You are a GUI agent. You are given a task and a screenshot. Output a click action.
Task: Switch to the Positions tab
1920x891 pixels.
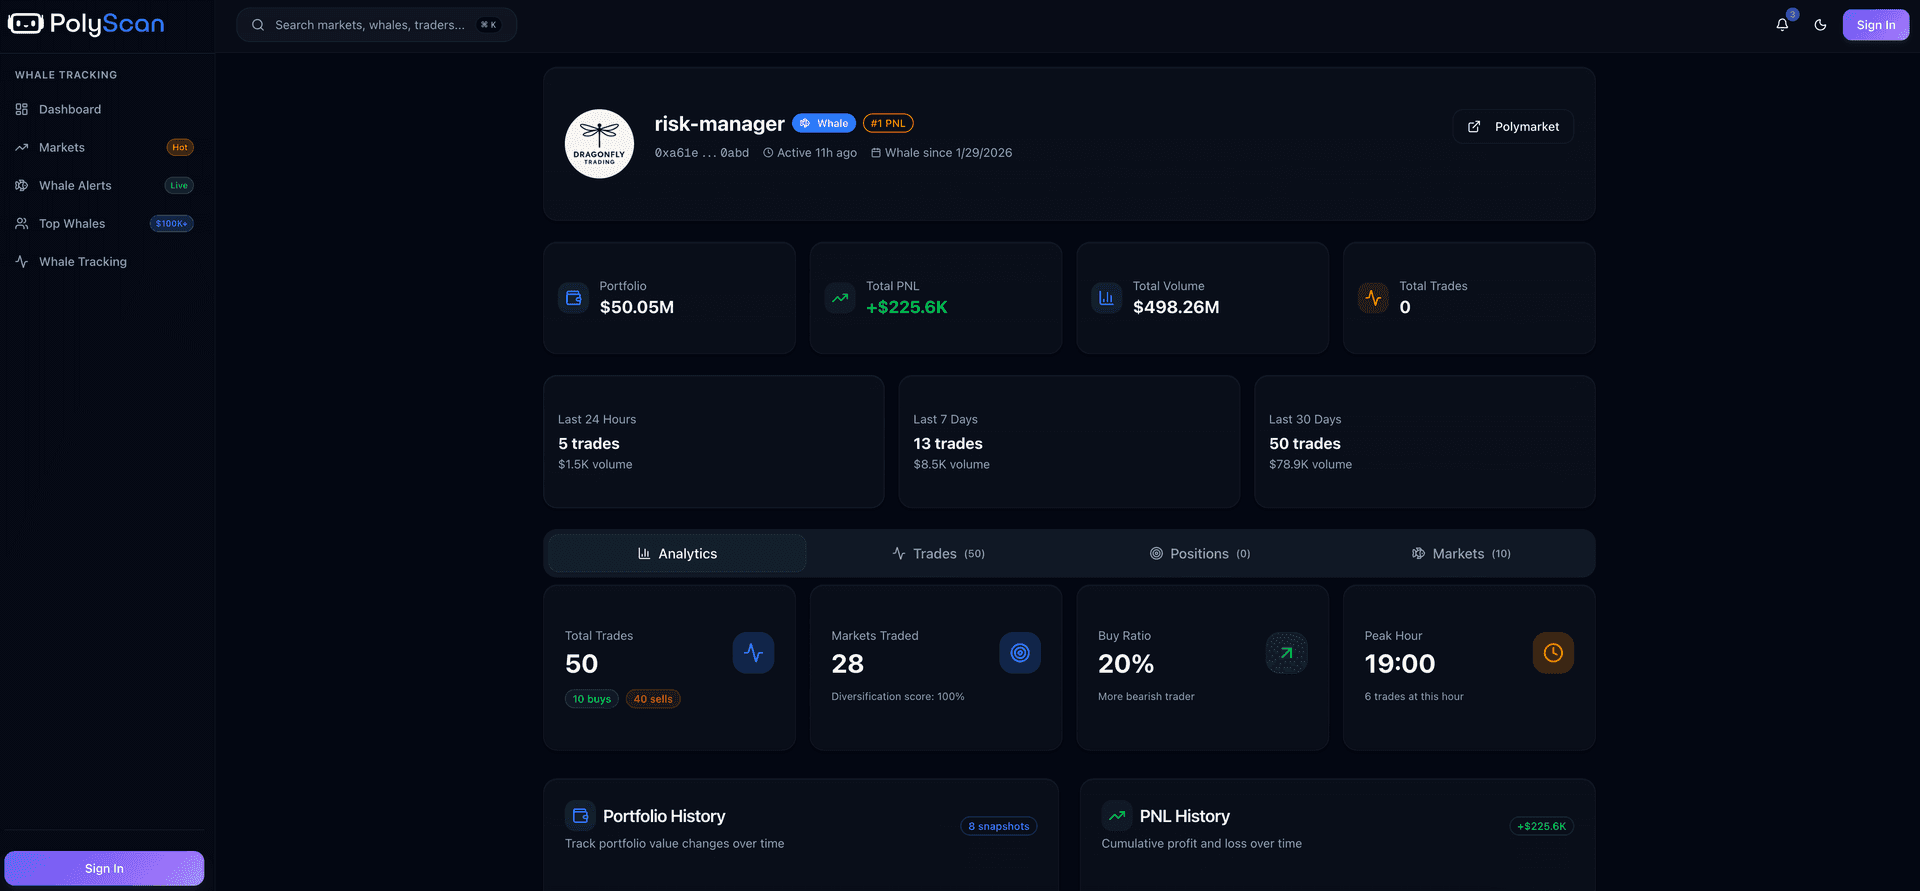(x=1200, y=554)
